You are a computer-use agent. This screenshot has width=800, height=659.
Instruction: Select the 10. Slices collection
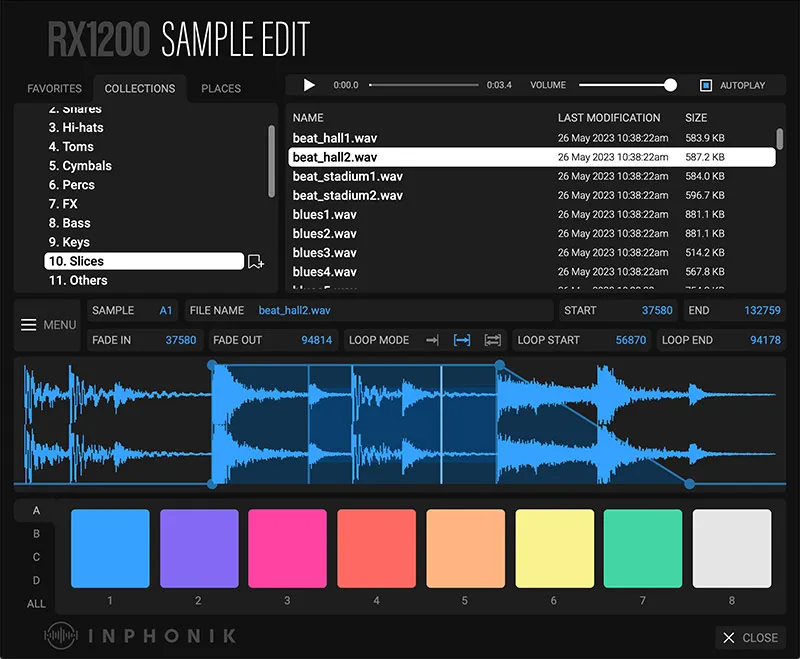(144, 261)
